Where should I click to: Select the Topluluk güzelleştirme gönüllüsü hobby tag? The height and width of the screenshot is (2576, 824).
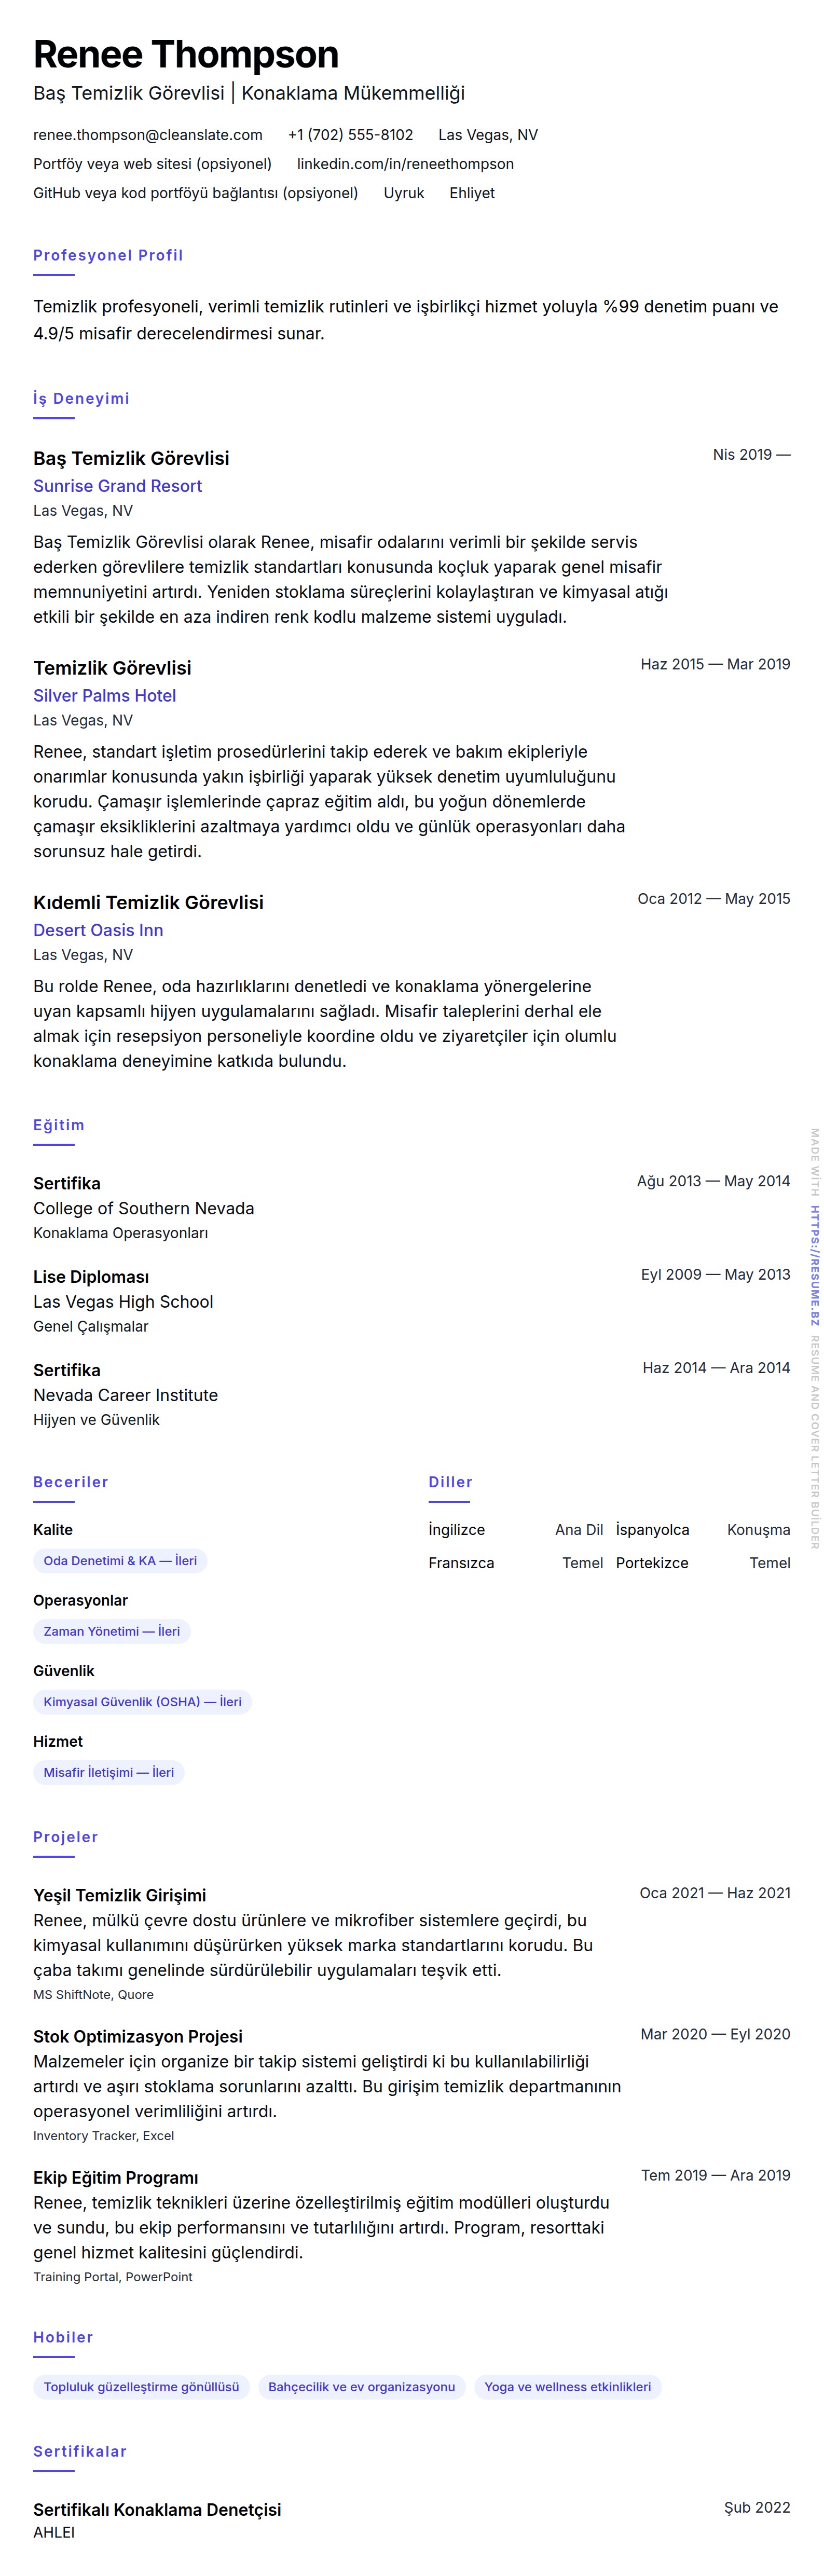[141, 2387]
